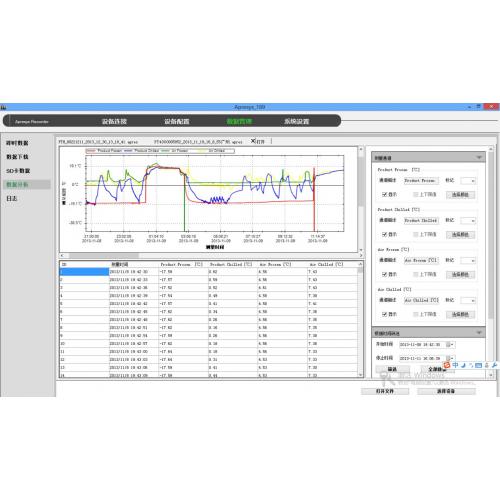
Task: Click the color select button for Product Chilled
Action: (x=460, y=235)
